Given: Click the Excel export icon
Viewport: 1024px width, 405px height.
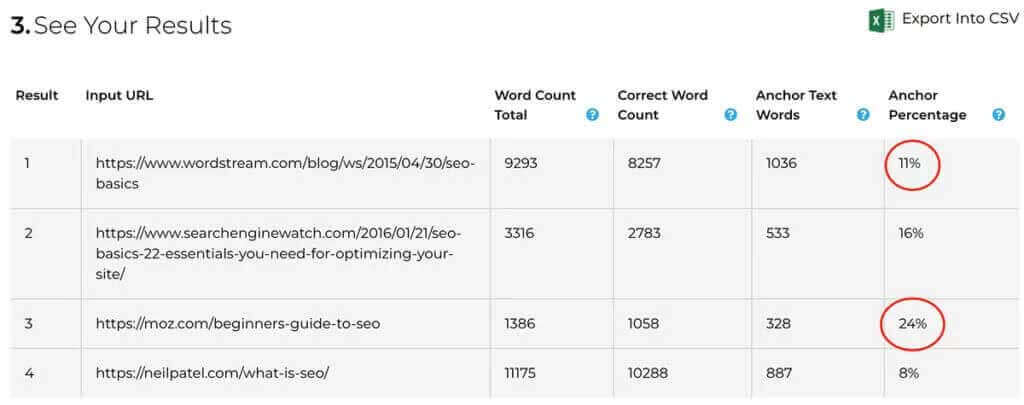Looking at the screenshot, I should pos(881,21).
